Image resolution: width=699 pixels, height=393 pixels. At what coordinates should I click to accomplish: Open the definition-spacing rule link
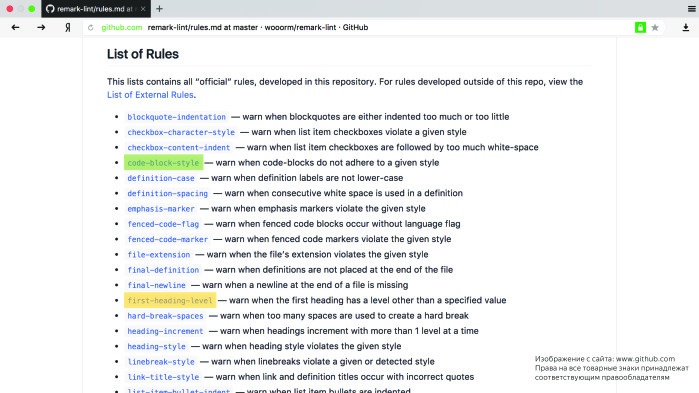pos(168,193)
